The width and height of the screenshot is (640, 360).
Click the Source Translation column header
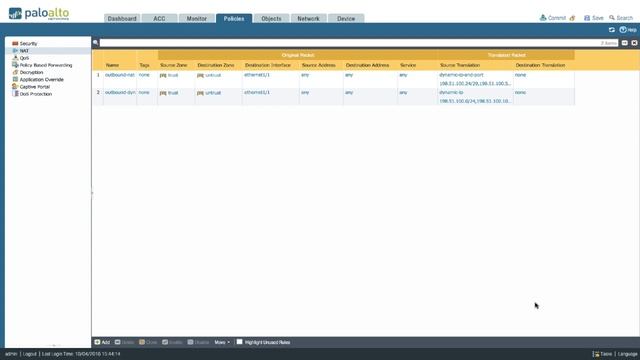tap(460, 65)
